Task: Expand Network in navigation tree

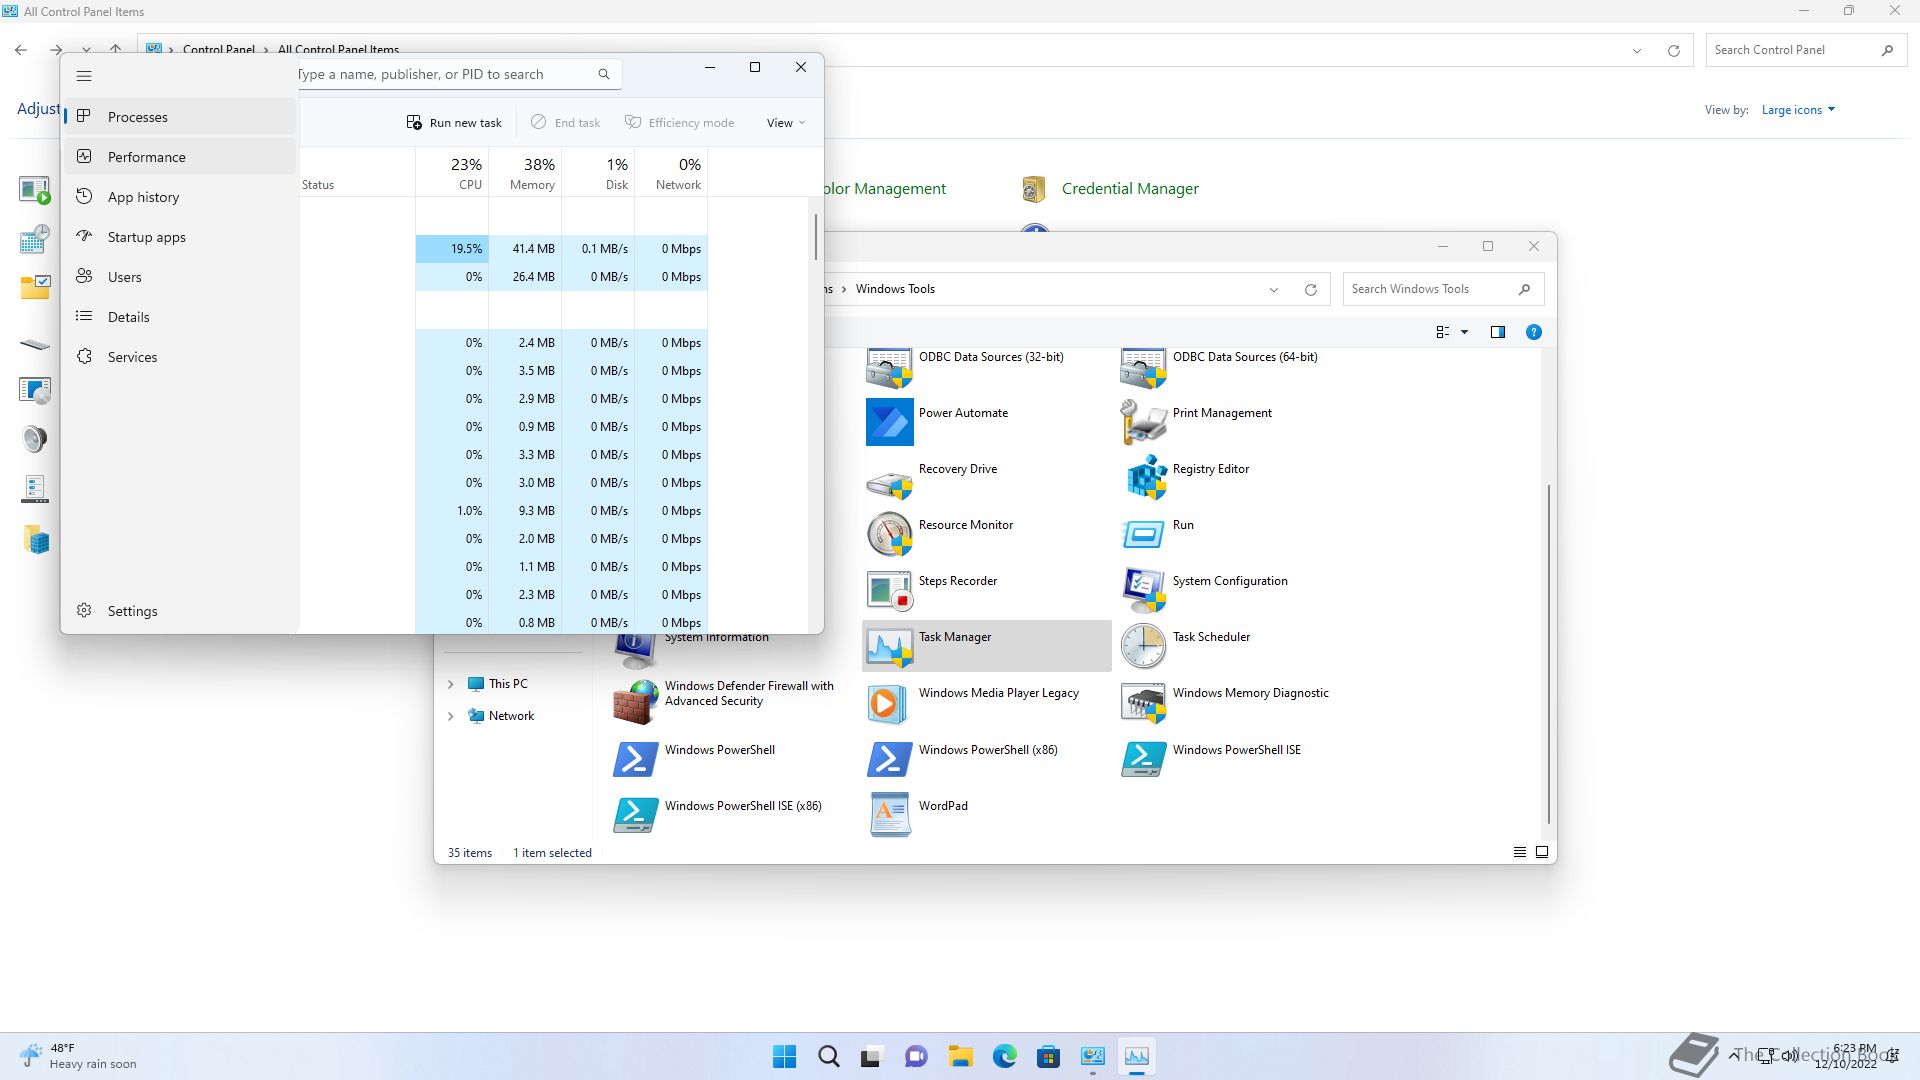Action: [450, 716]
